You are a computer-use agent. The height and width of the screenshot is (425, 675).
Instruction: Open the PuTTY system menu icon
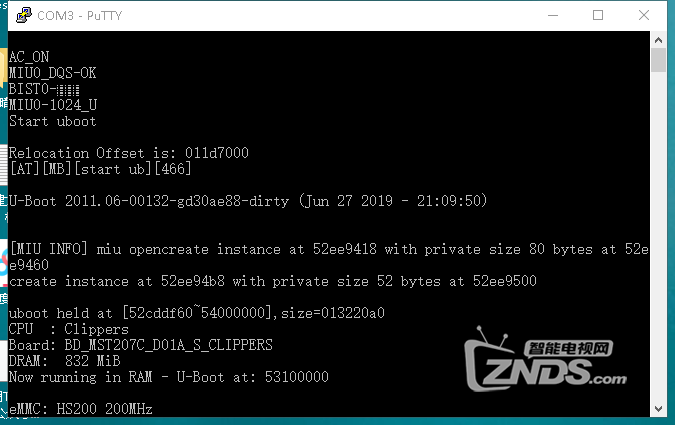point(24,15)
